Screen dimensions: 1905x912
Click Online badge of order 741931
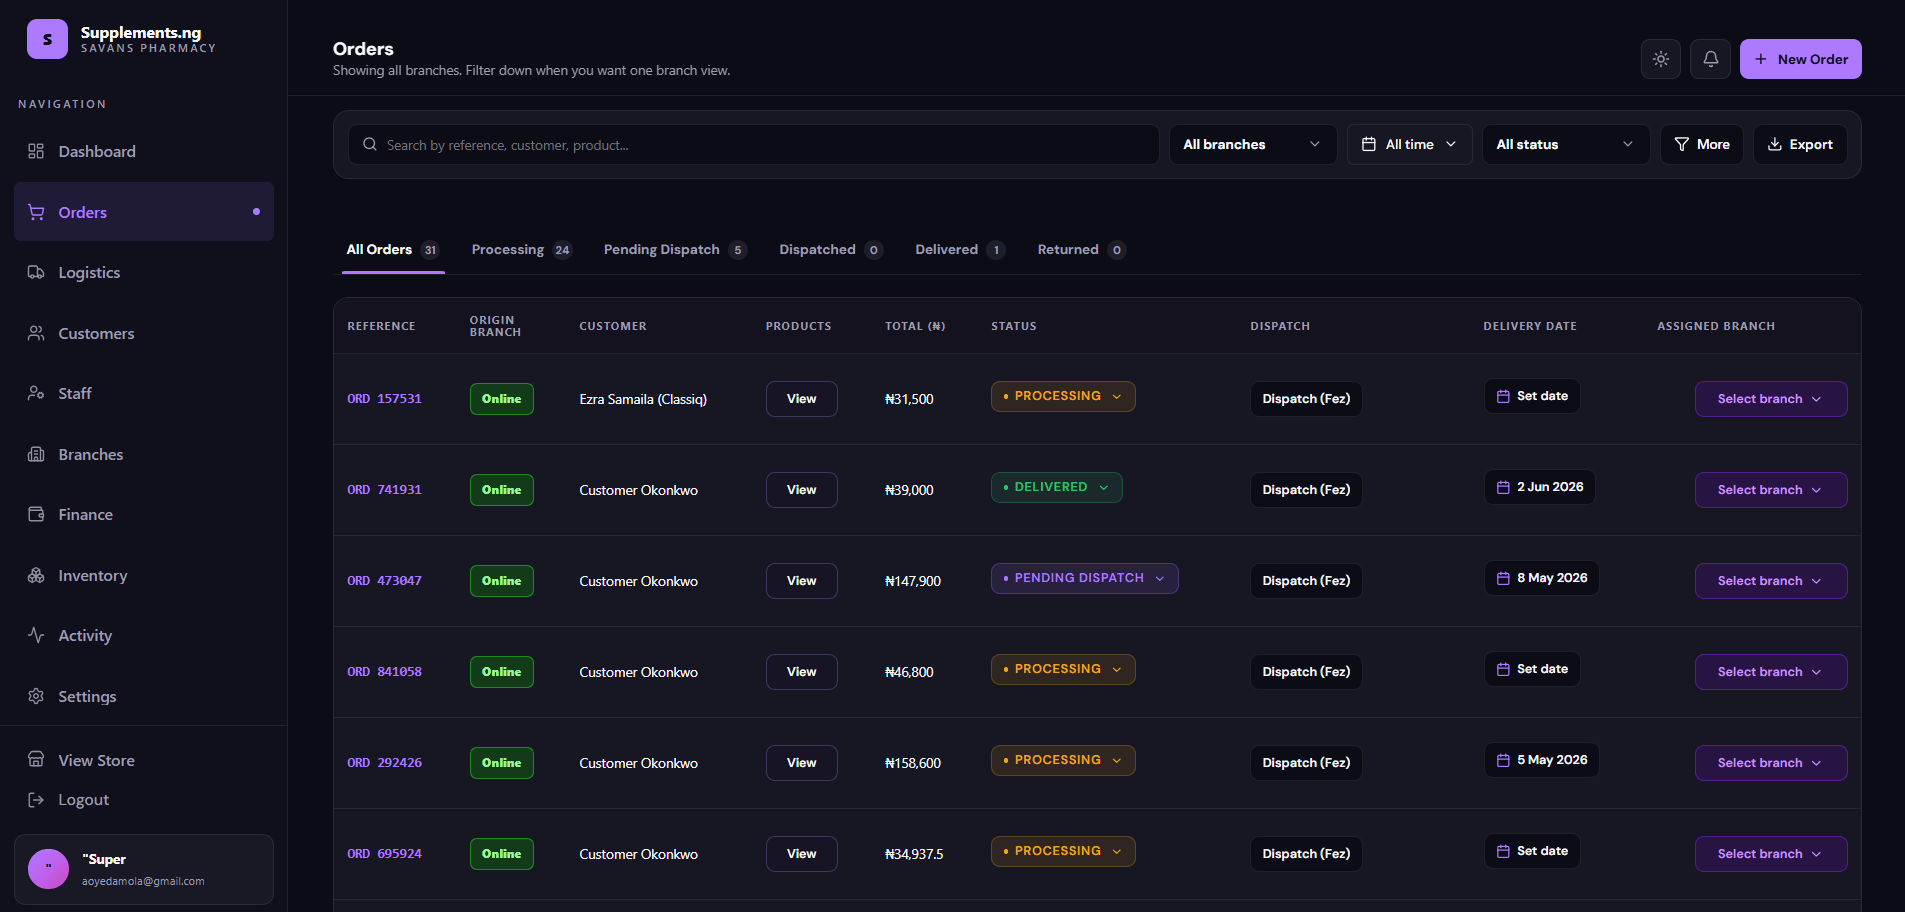click(x=502, y=490)
